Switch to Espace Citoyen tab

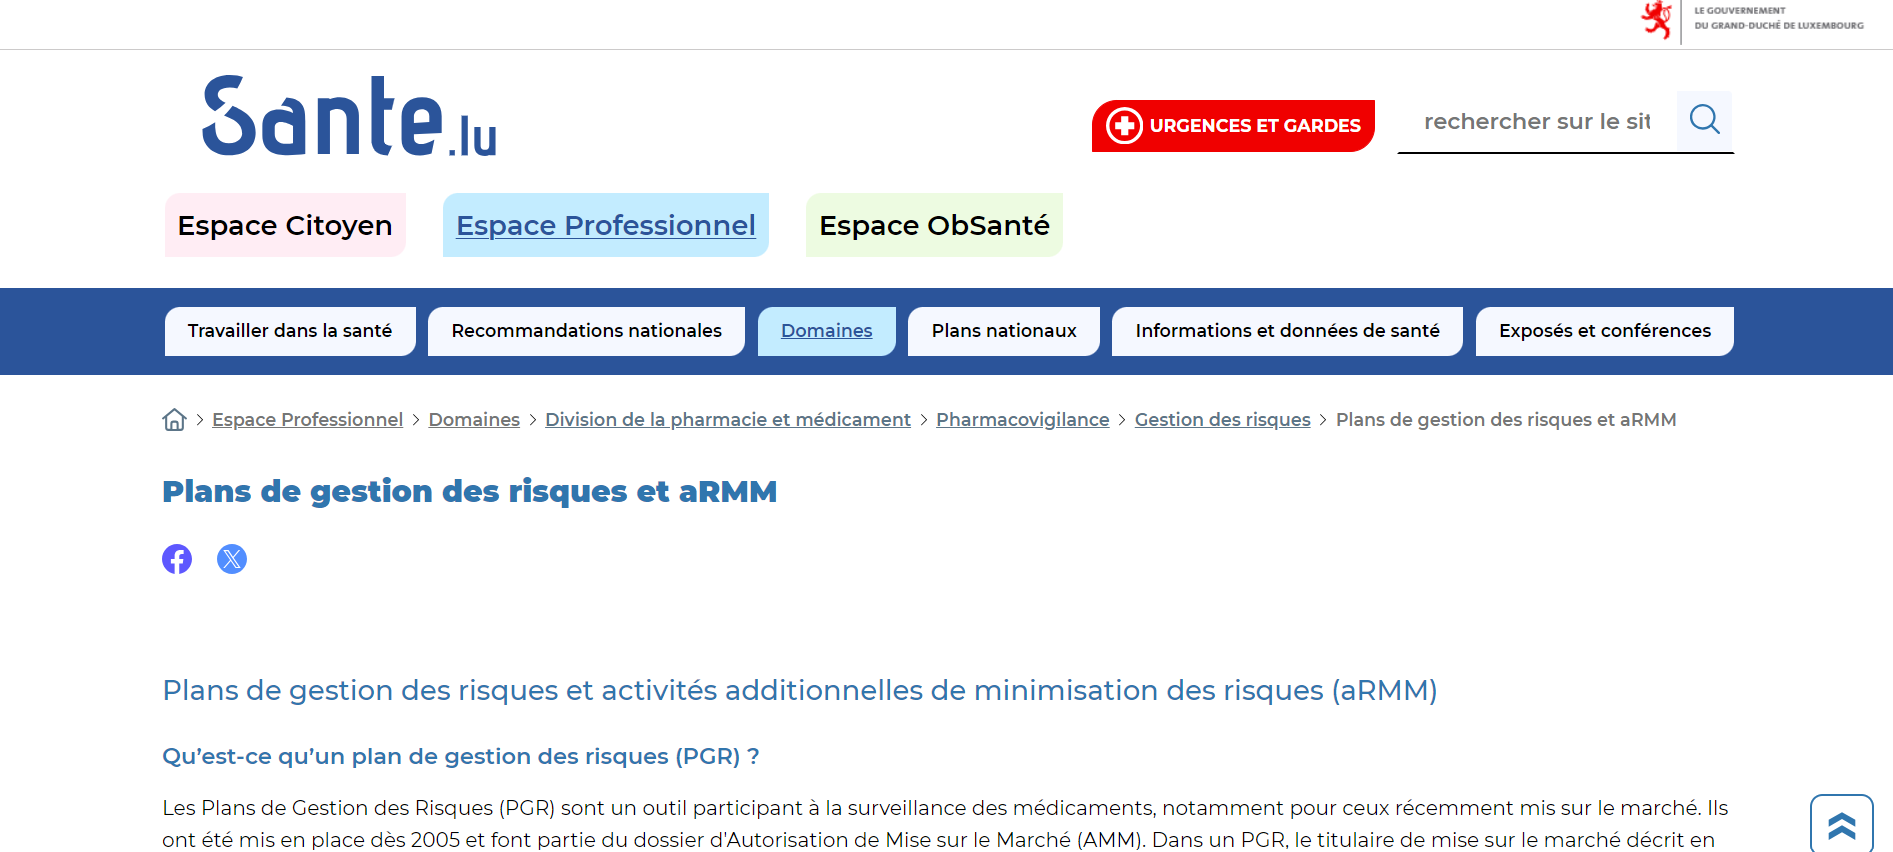point(285,225)
